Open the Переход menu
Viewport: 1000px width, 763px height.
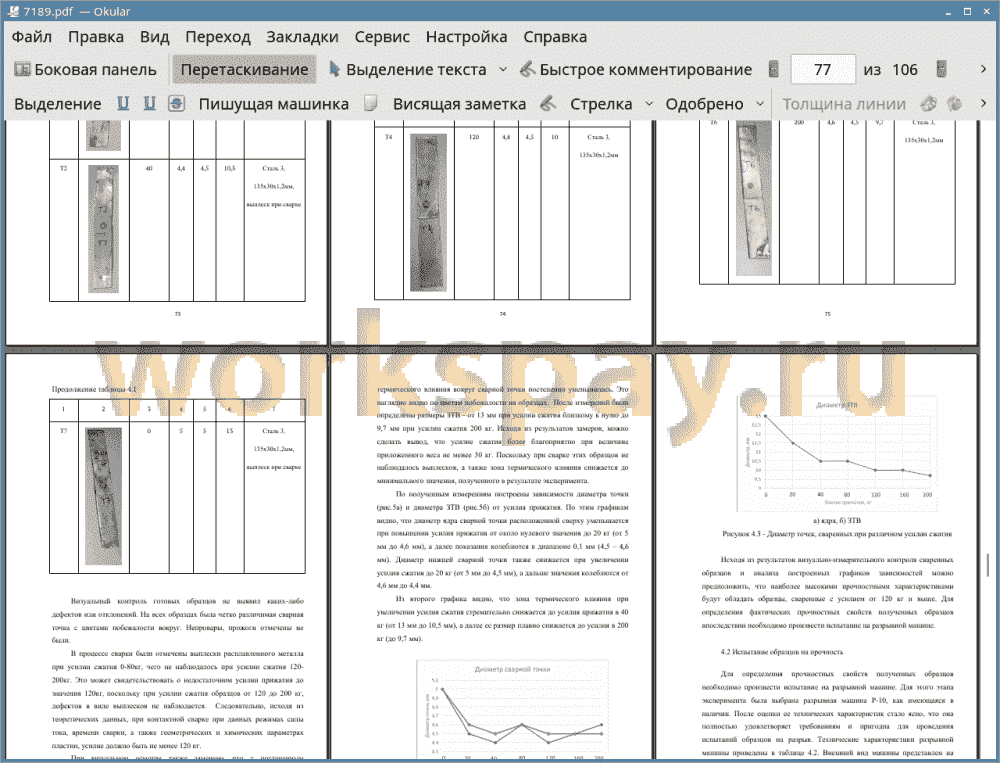click(217, 37)
